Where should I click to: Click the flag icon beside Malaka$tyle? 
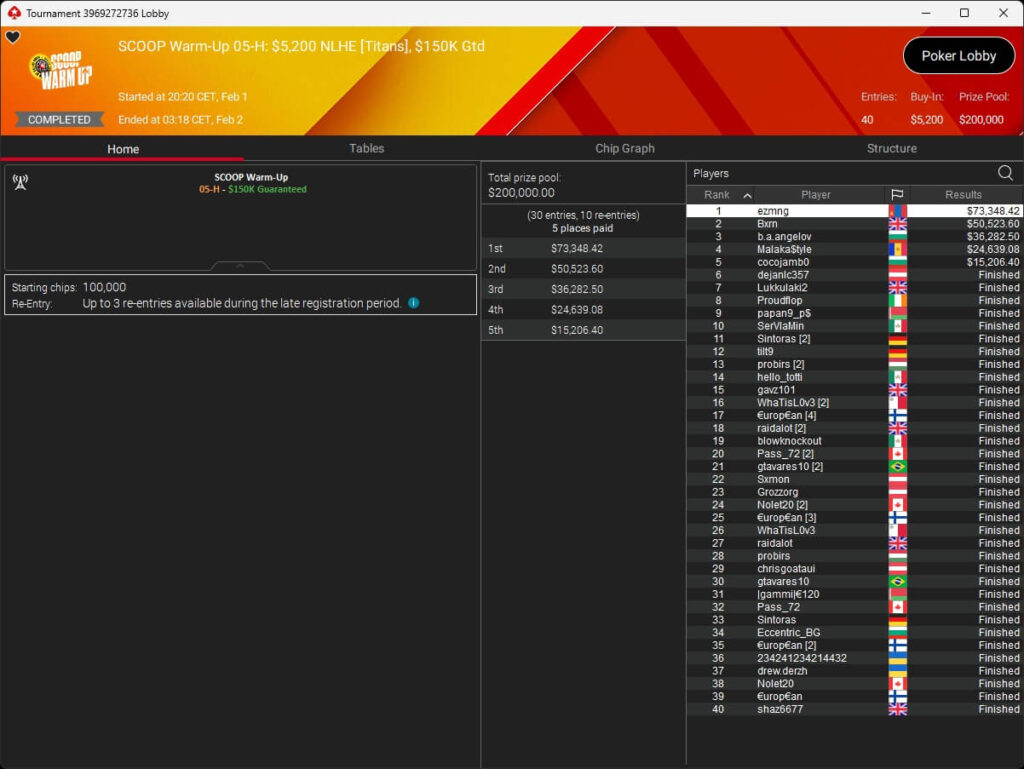coord(897,249)
